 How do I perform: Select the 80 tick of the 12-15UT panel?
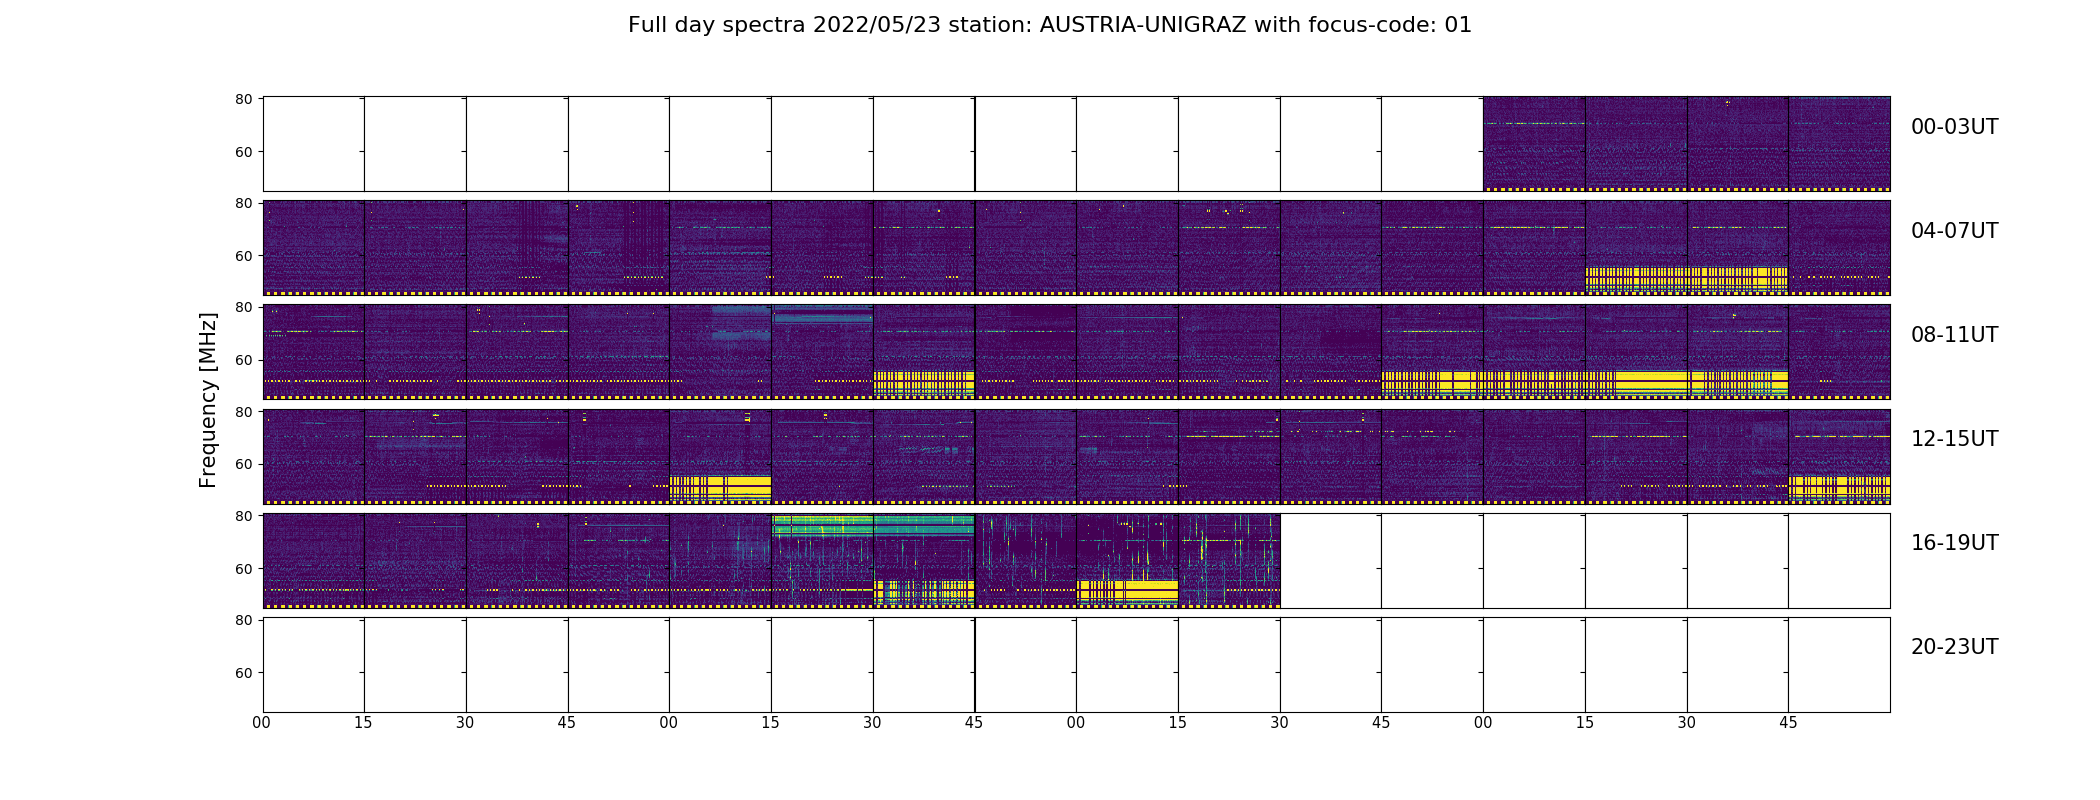[243, 411]
